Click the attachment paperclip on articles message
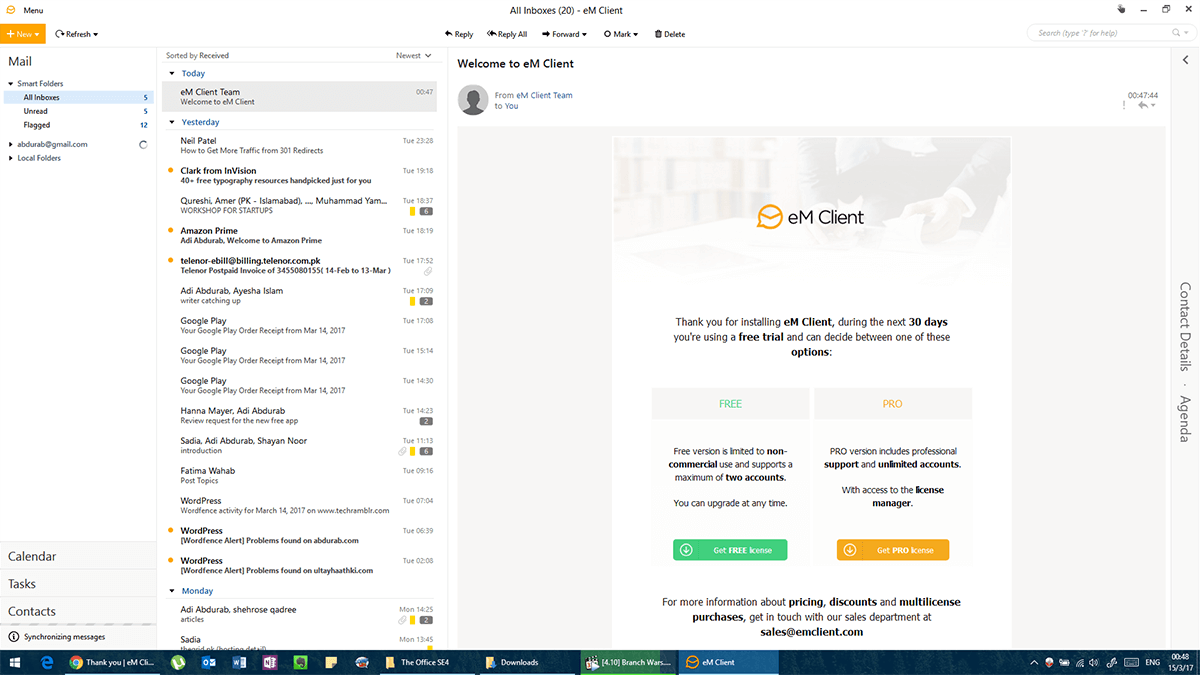This screenshot has height=675, width=1200. [x=400, y=620]
